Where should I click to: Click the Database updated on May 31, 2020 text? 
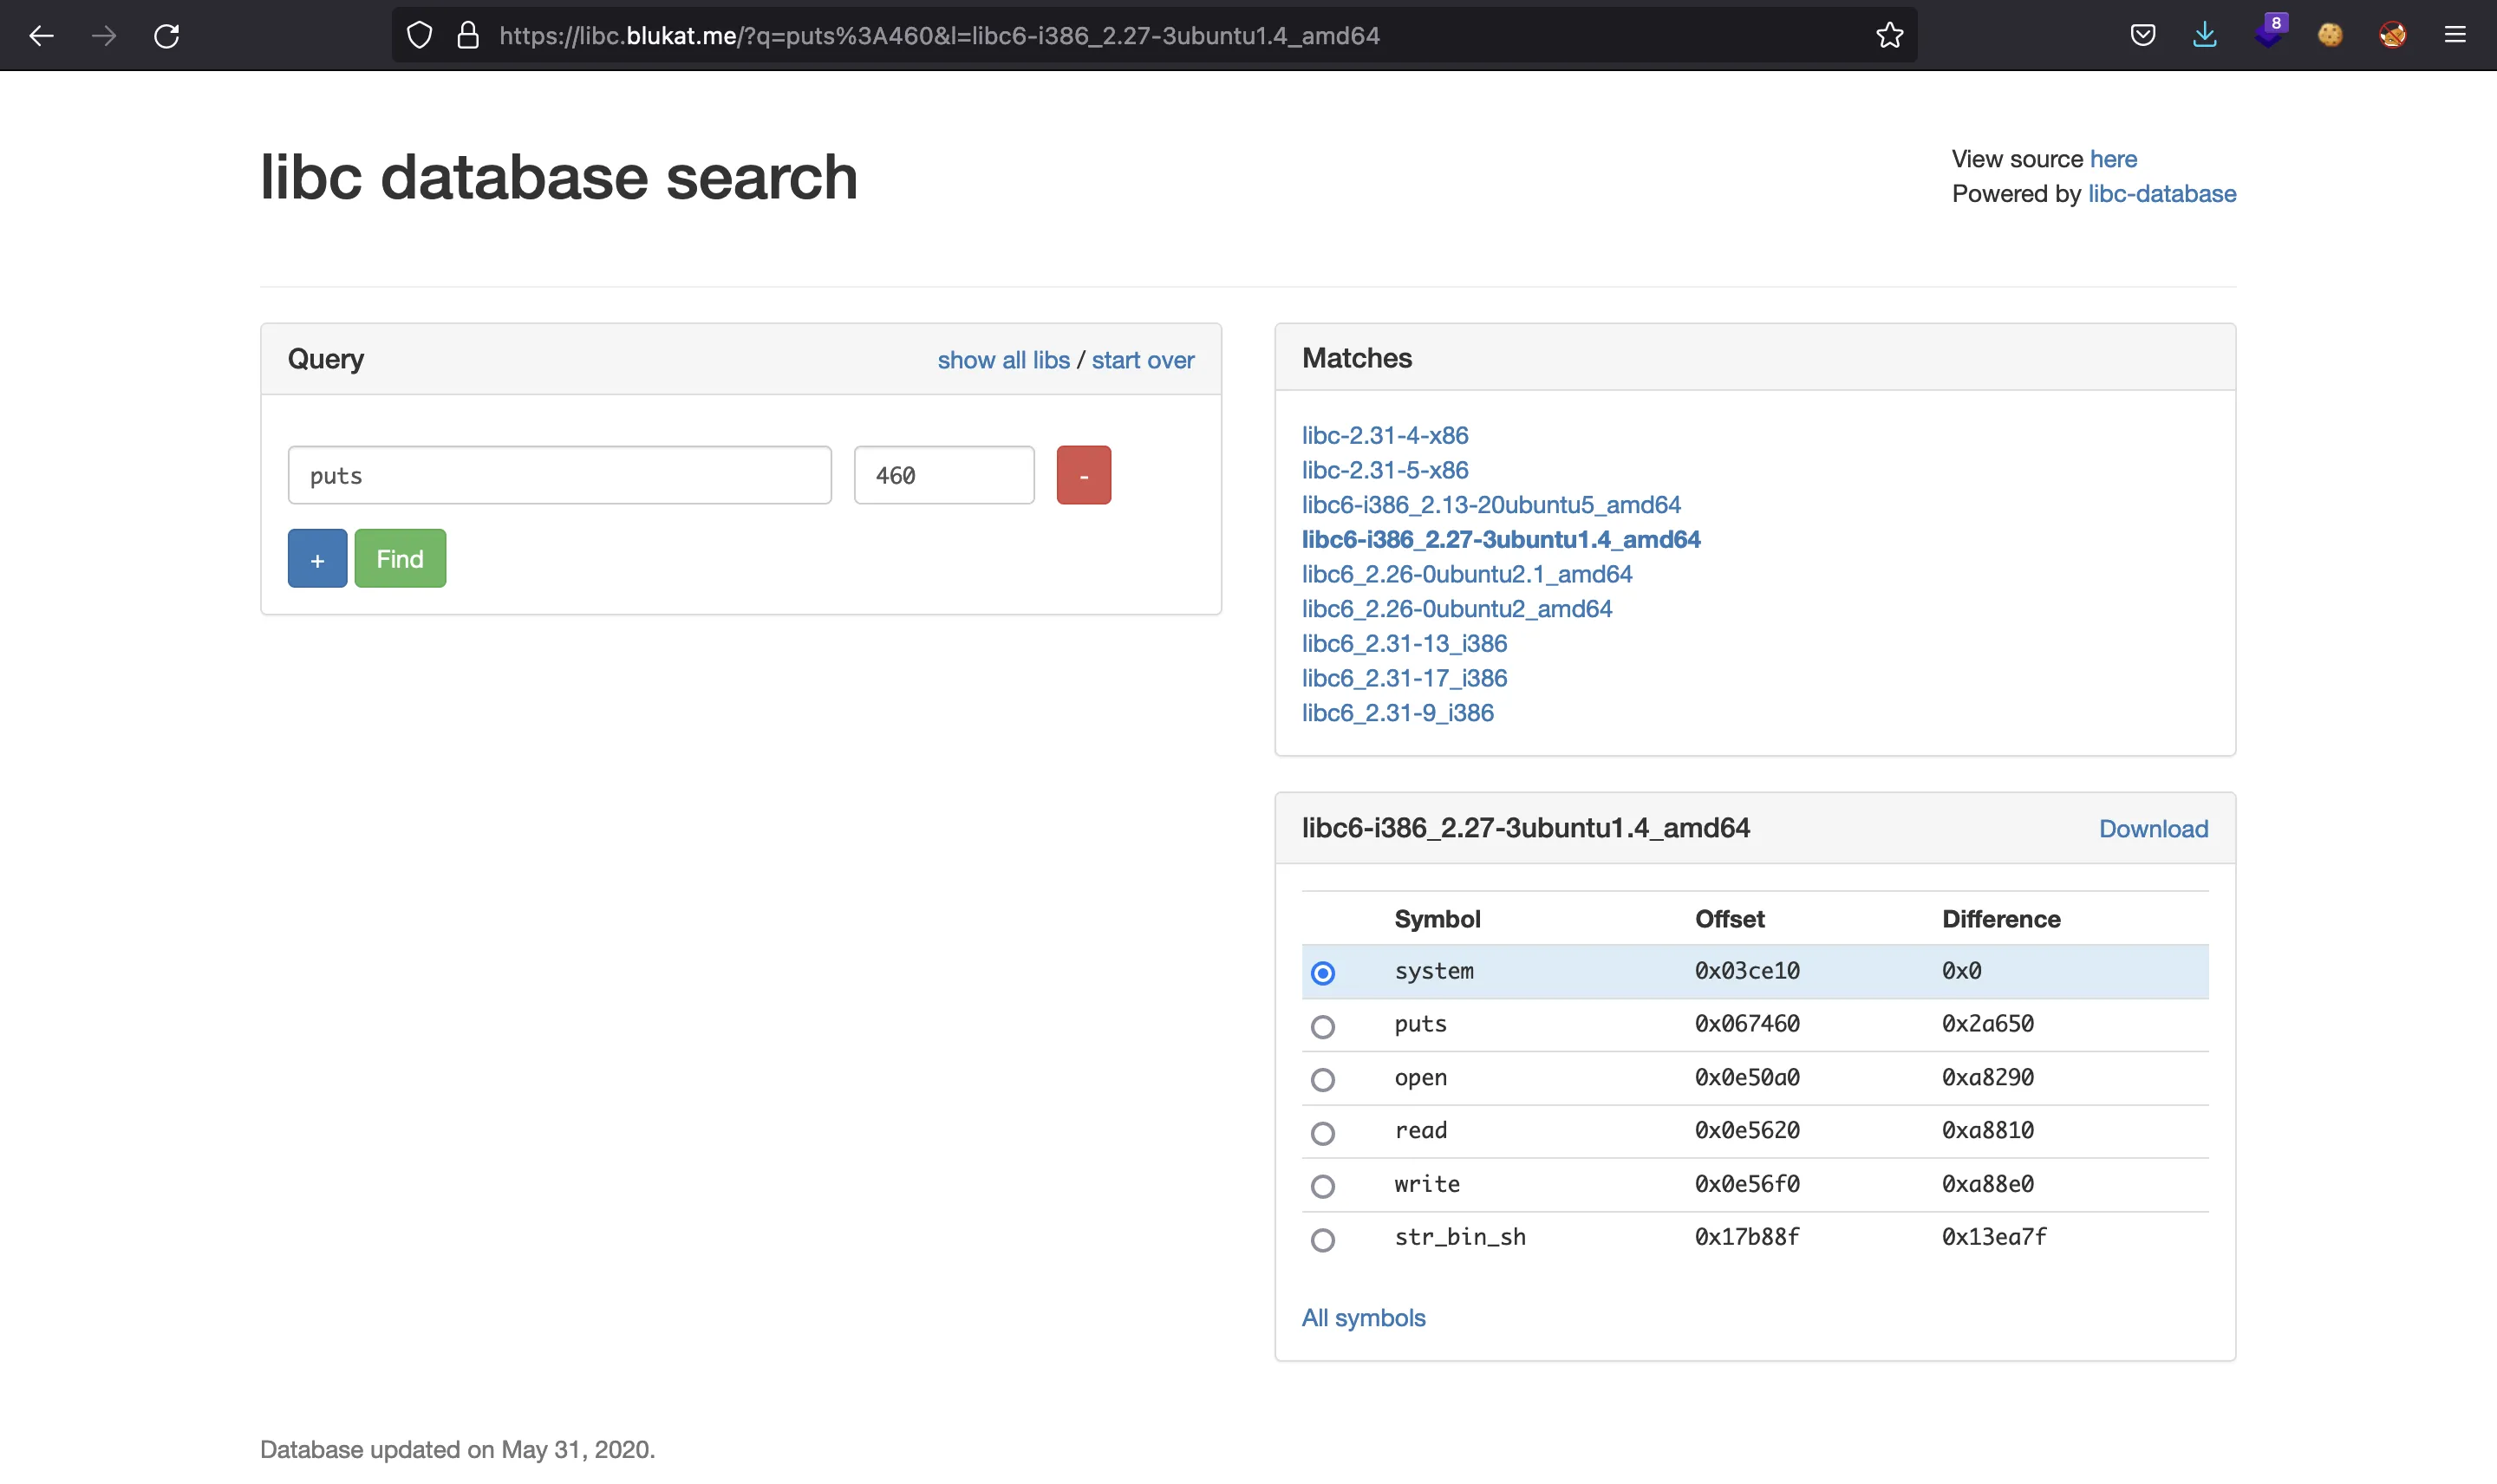(x=457, y=1450)
